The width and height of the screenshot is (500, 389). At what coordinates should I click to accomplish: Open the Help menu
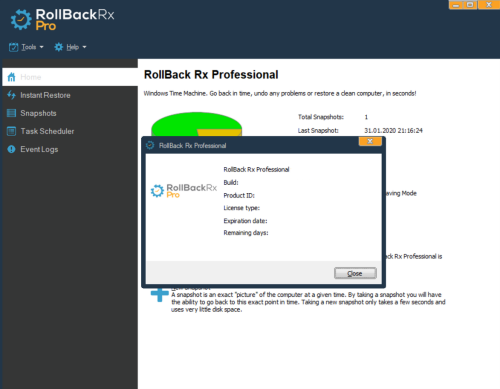pyautogui.click(x=71, y=47)
